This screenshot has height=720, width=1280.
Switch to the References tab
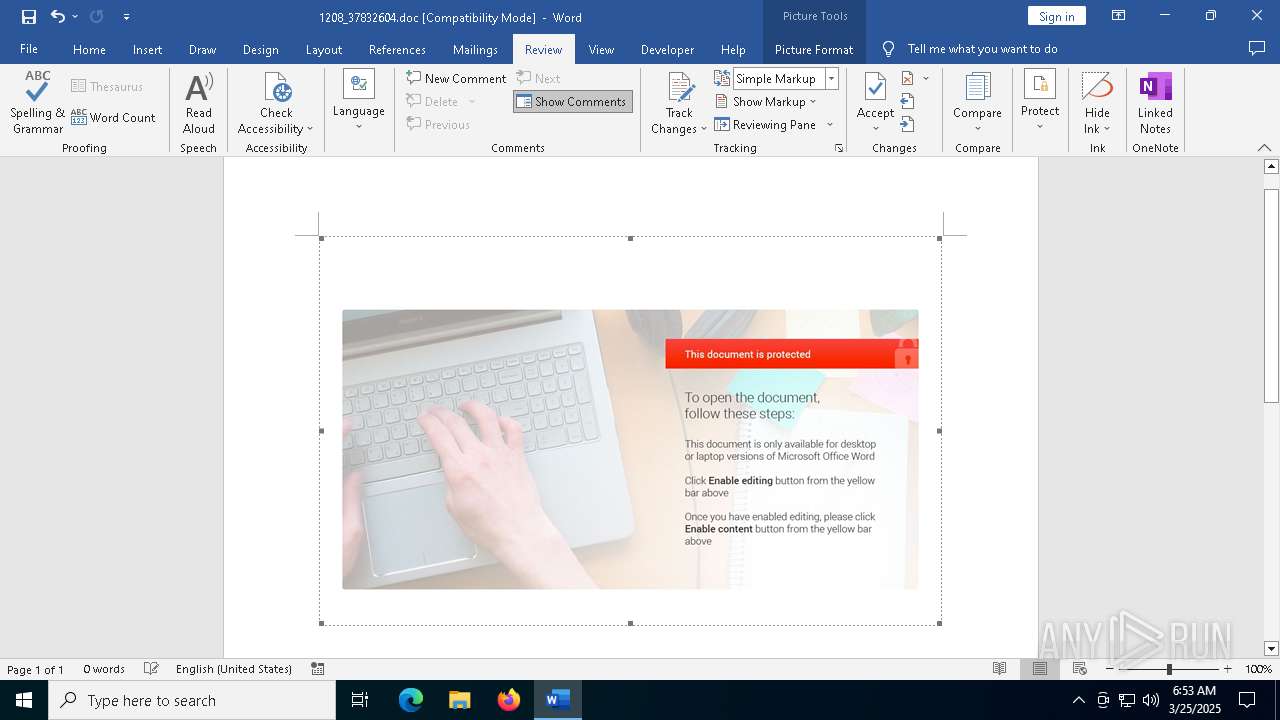pyautogui.click(x=397, y=49)
